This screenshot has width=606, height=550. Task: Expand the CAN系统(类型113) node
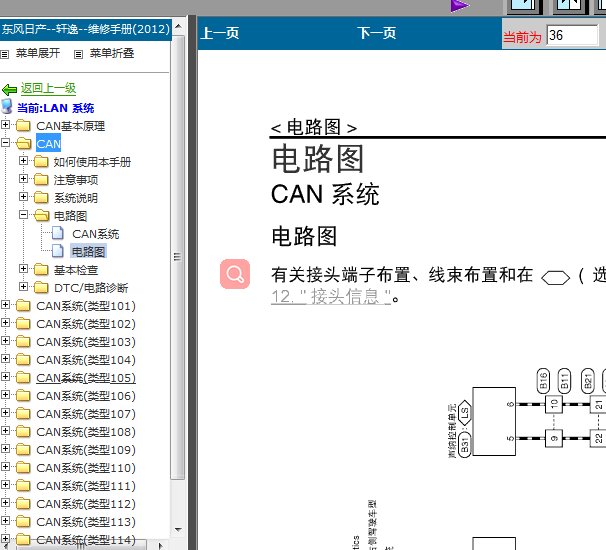click(5, 520)
